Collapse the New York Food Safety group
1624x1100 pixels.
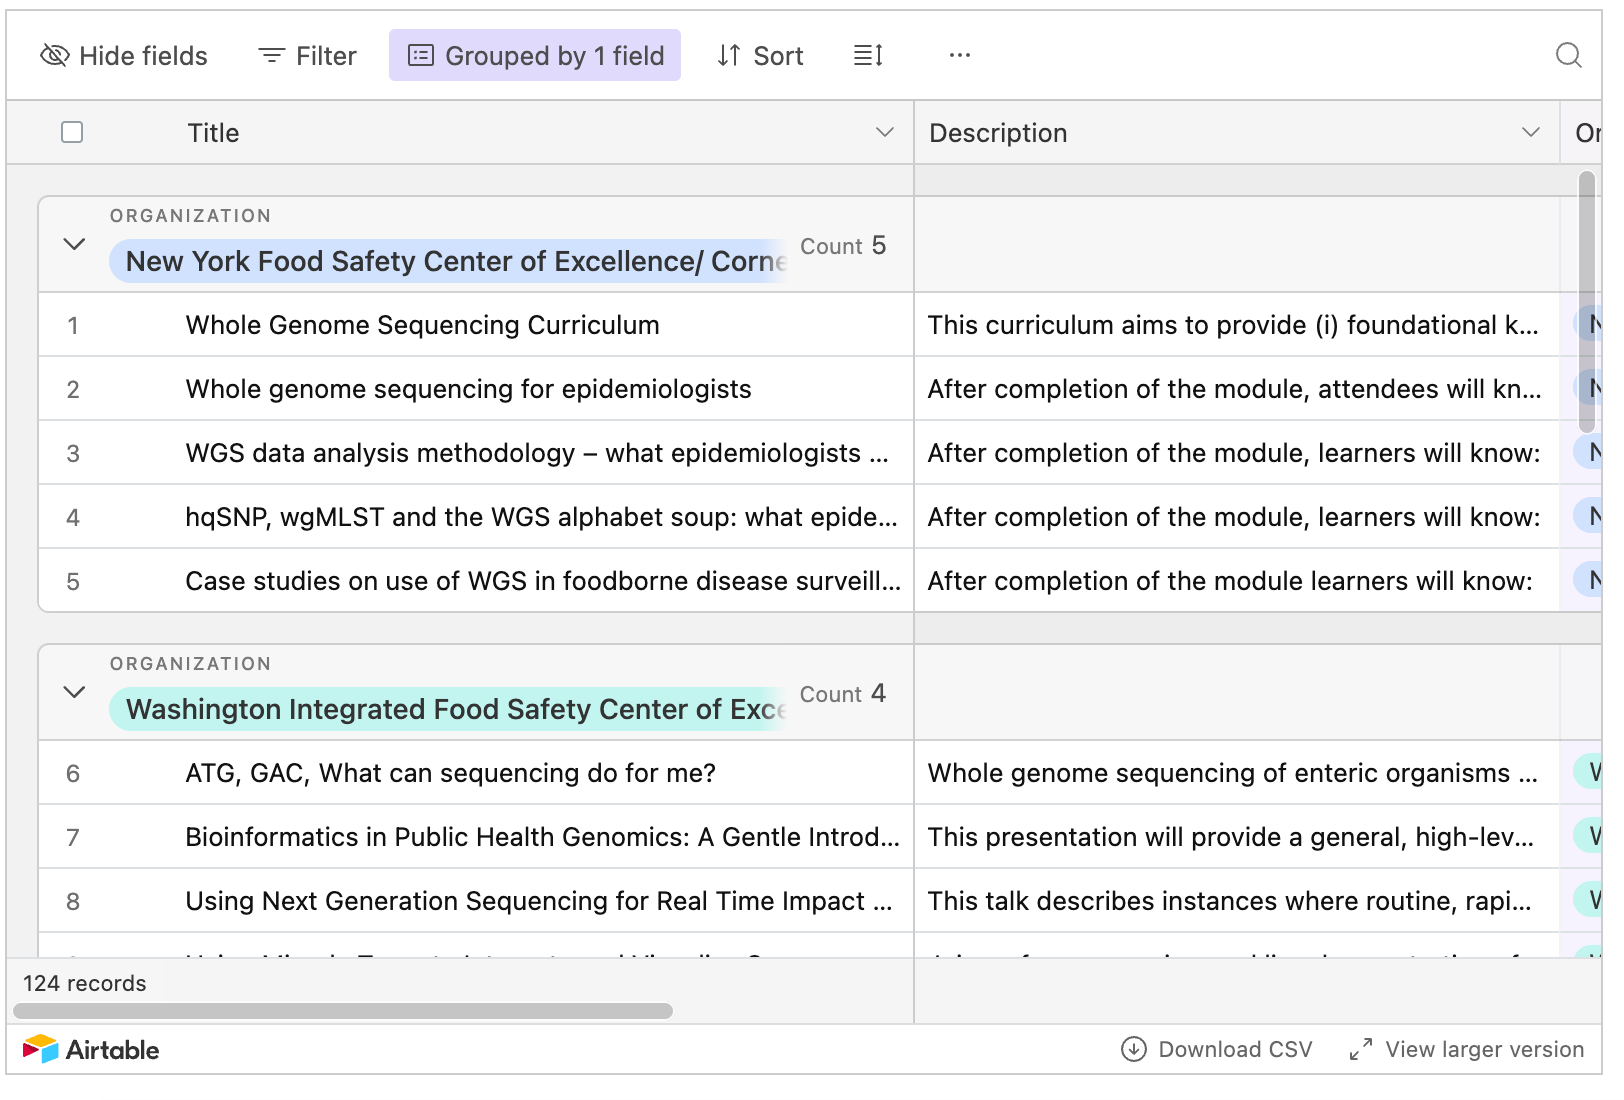pyautogui.click(x=72, y=243)
